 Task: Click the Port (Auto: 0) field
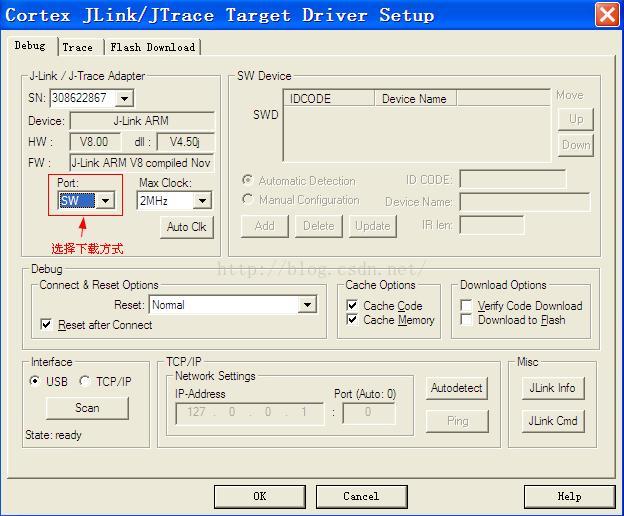click(369, 413)
